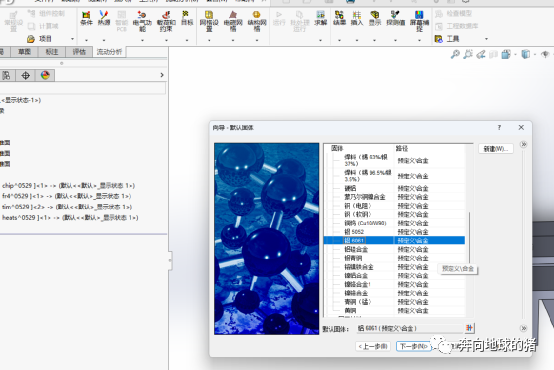Screen dimensions: 554x370
Task: Expand dropdown arrow under 热源
Action: click(104, 40)
